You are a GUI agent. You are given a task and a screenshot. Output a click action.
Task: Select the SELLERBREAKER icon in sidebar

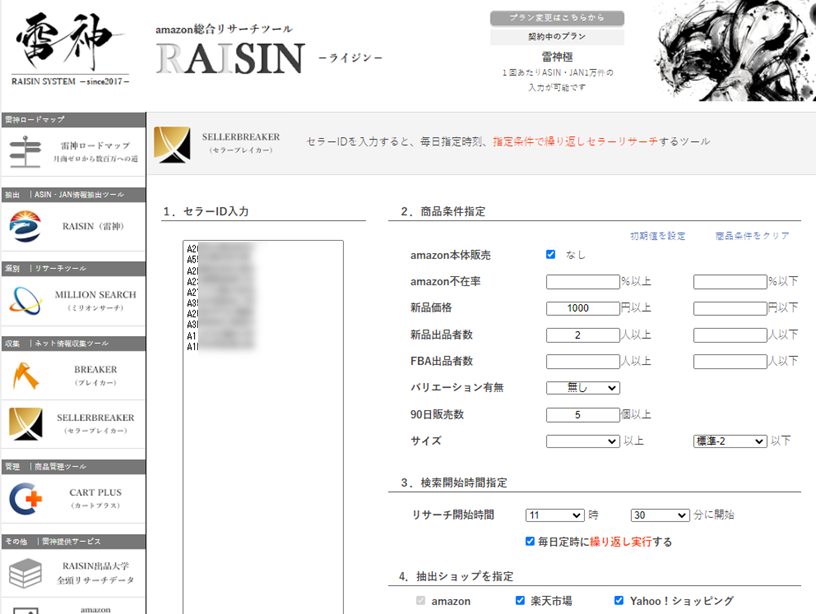click(26, 424)
